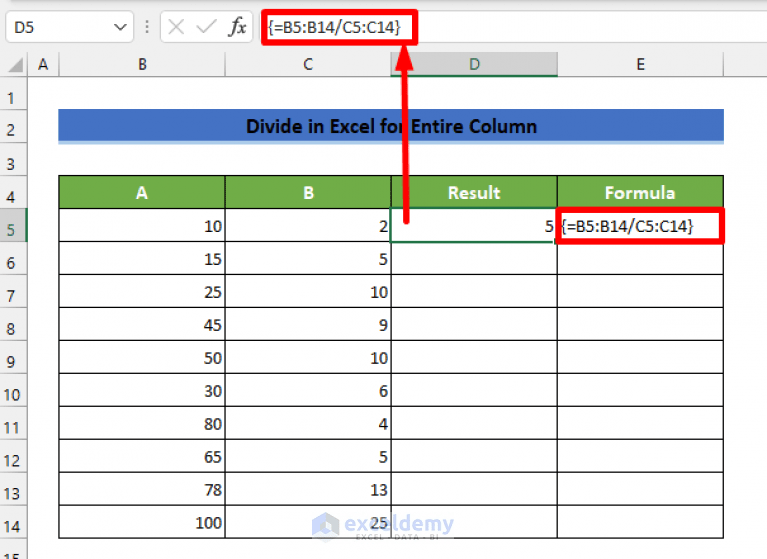Image resolution: width=767 pixels, height=559 pixels.
Task: Select cell C9 containing 10
Action: [308, 358]
